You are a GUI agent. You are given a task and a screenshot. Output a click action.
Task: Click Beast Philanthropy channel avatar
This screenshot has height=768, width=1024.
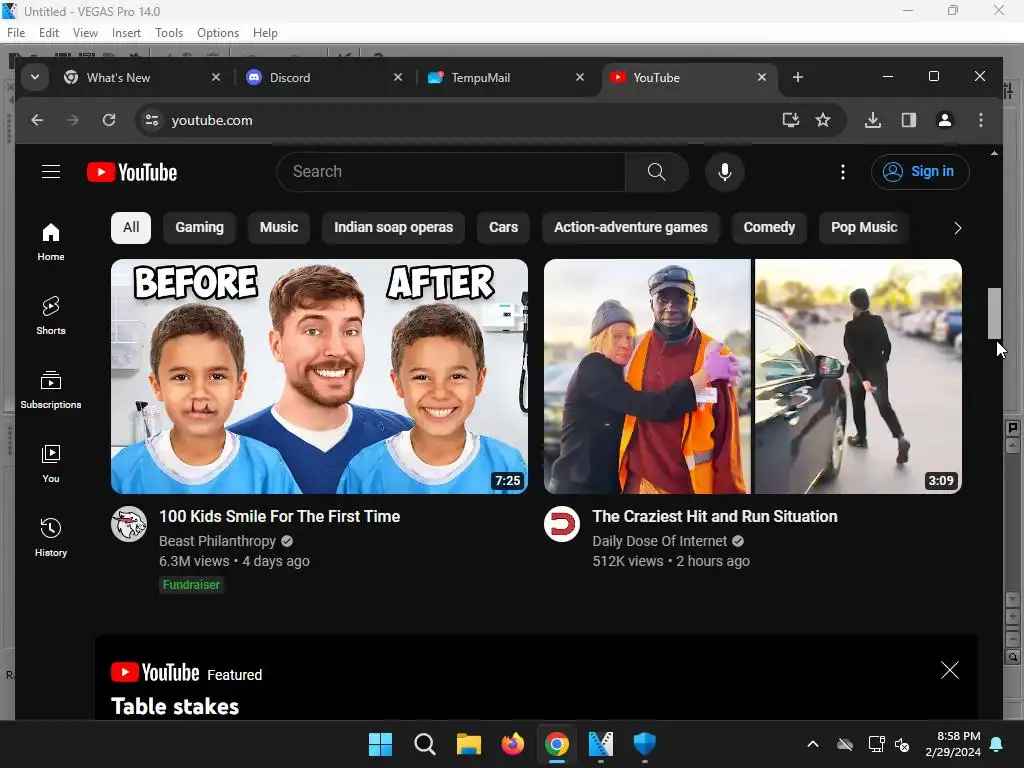coord(129,524)
